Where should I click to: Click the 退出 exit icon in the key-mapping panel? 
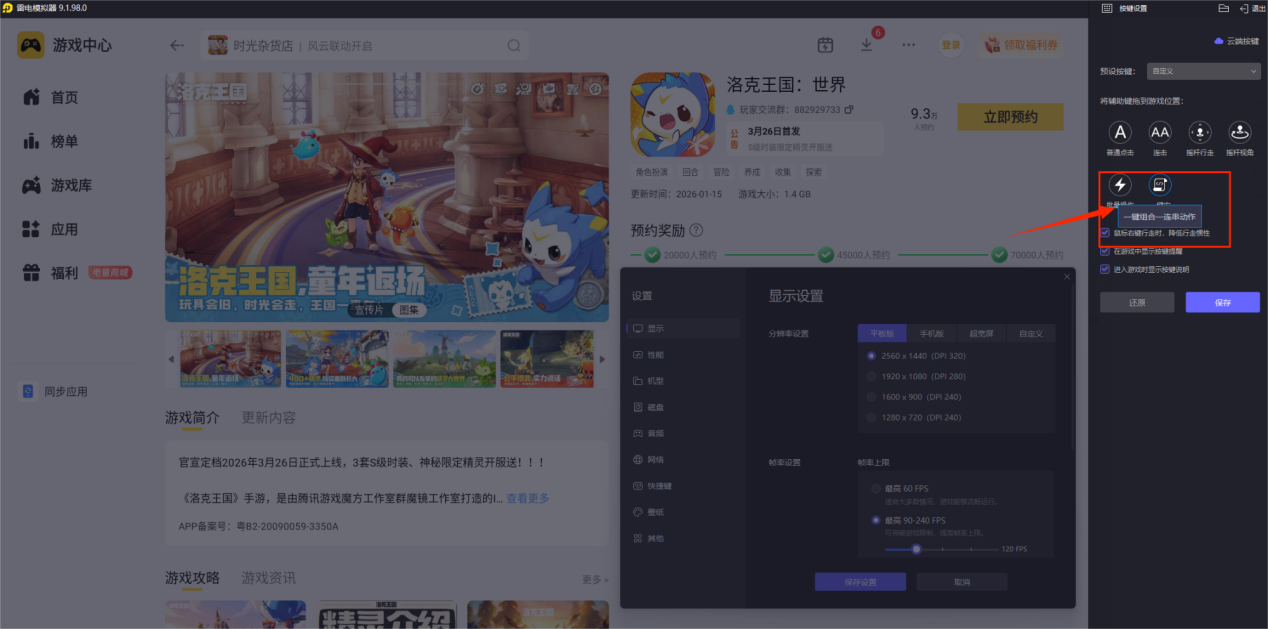(1250, 8)
